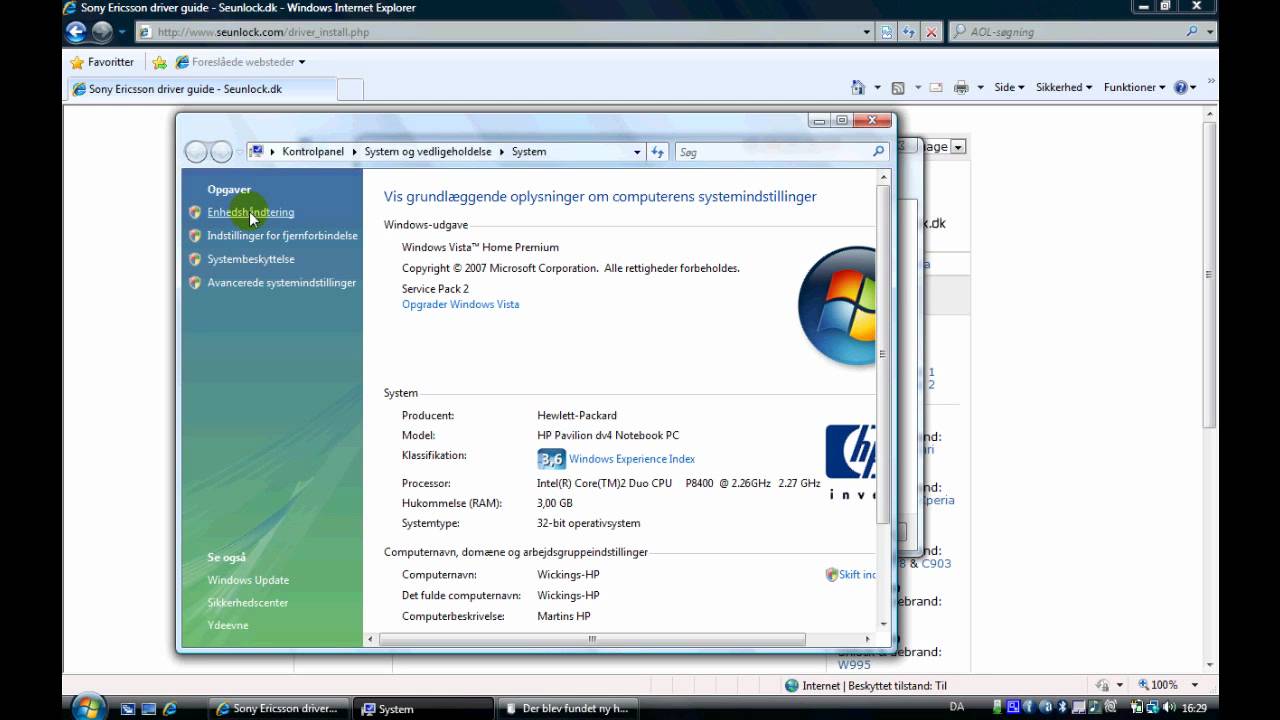
Task: Open Sikkerhedscenter link
Action: pyautogui.click(x=248, y=603)
